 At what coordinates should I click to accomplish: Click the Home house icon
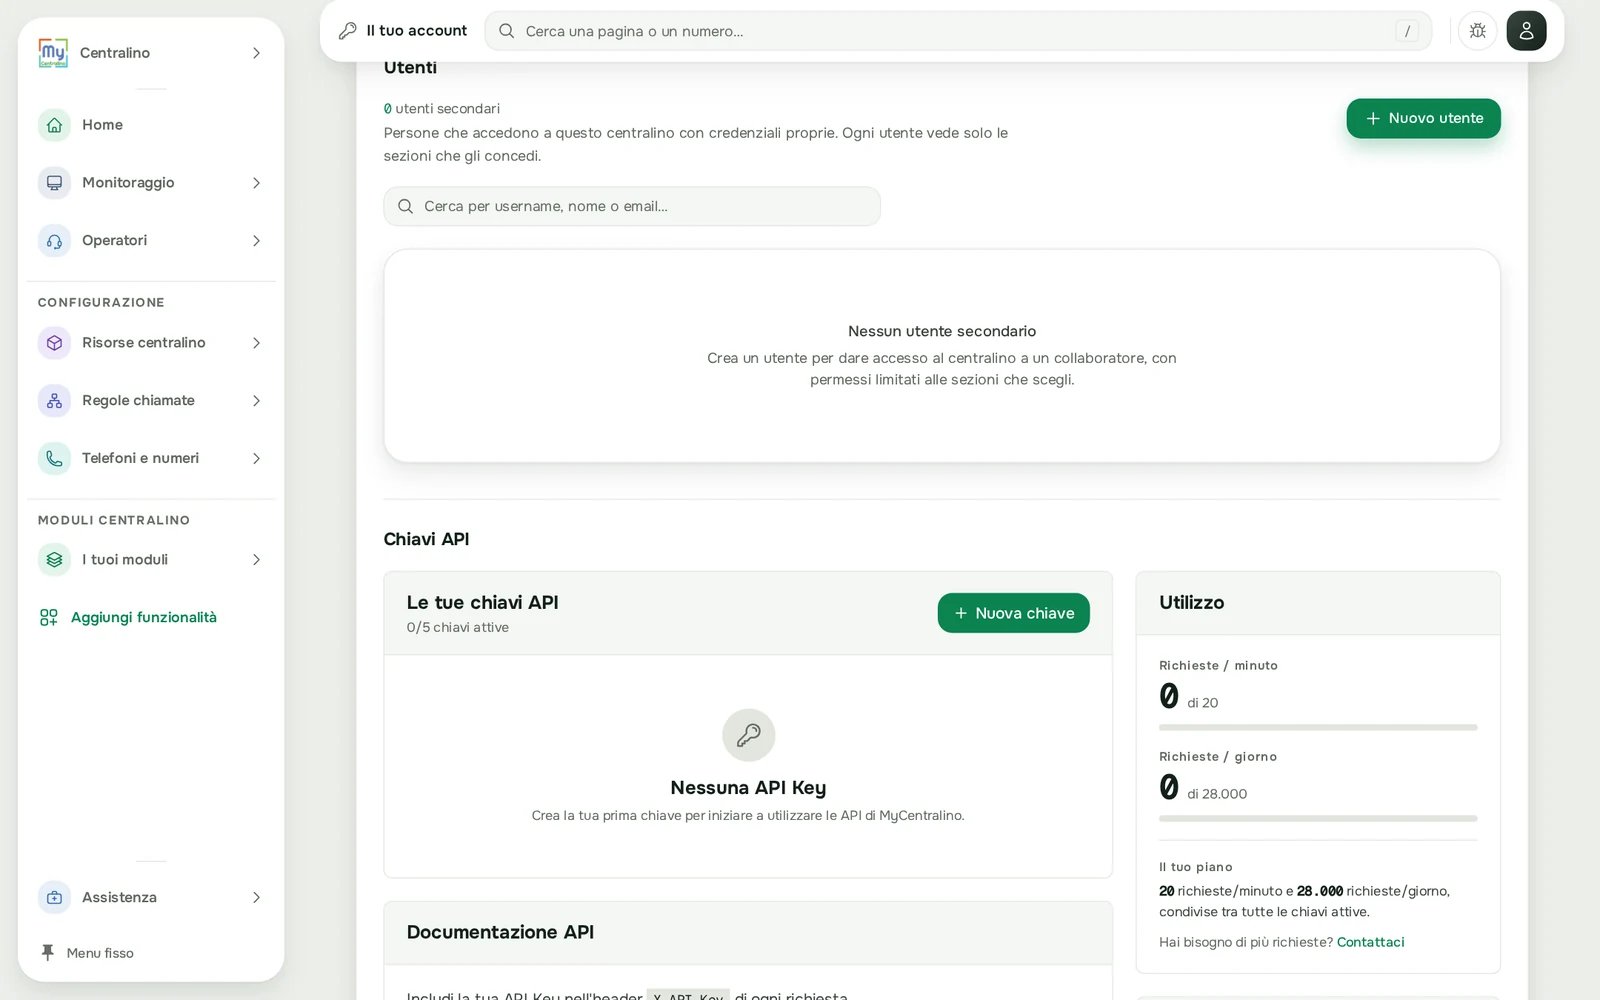pyautogui.click(x=54, y=125)
